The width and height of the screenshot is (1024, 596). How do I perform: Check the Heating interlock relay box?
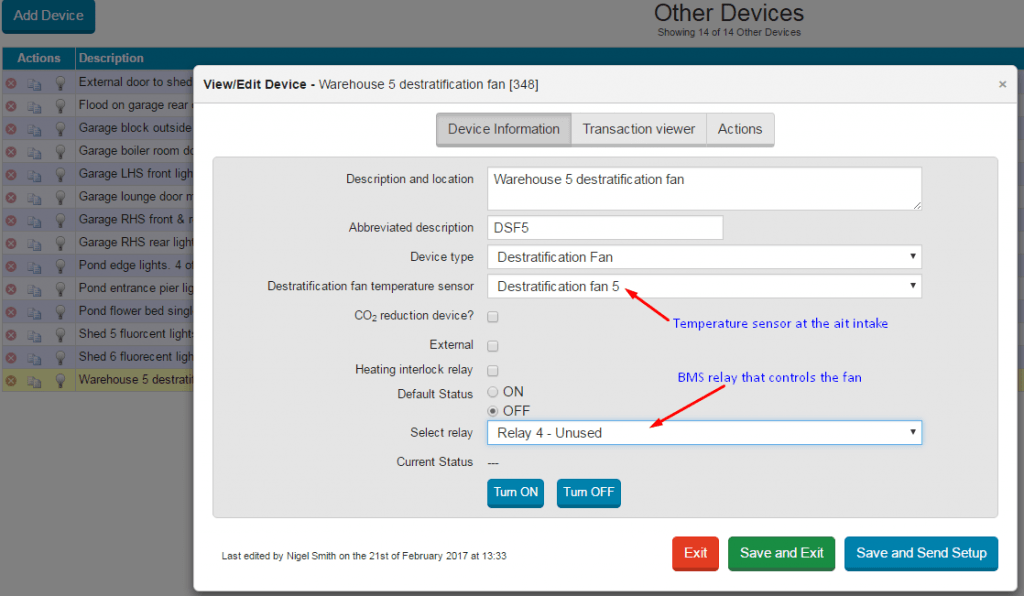(x=493, y=371)
